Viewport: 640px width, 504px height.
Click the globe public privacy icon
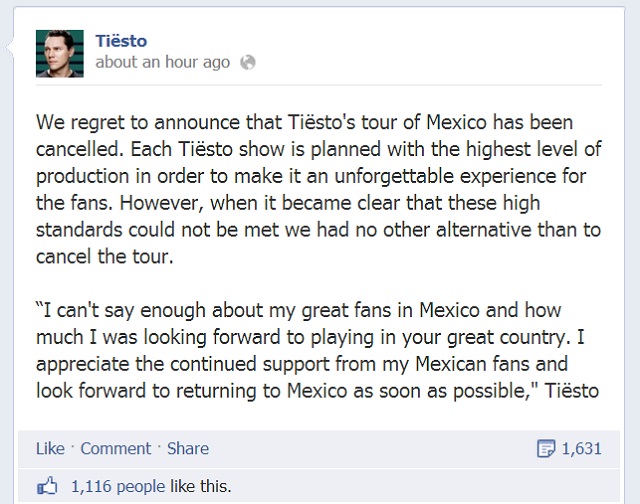249,62
